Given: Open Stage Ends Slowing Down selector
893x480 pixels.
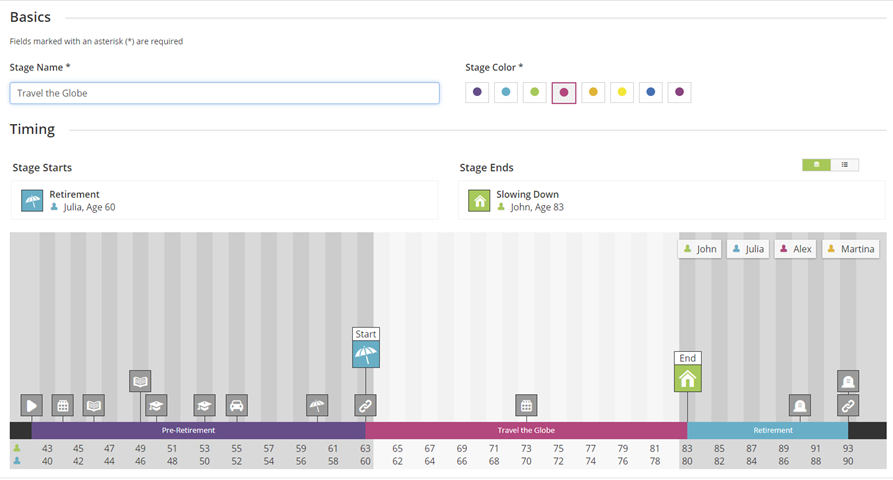Looking at the screenshot, I should (671, 200).
